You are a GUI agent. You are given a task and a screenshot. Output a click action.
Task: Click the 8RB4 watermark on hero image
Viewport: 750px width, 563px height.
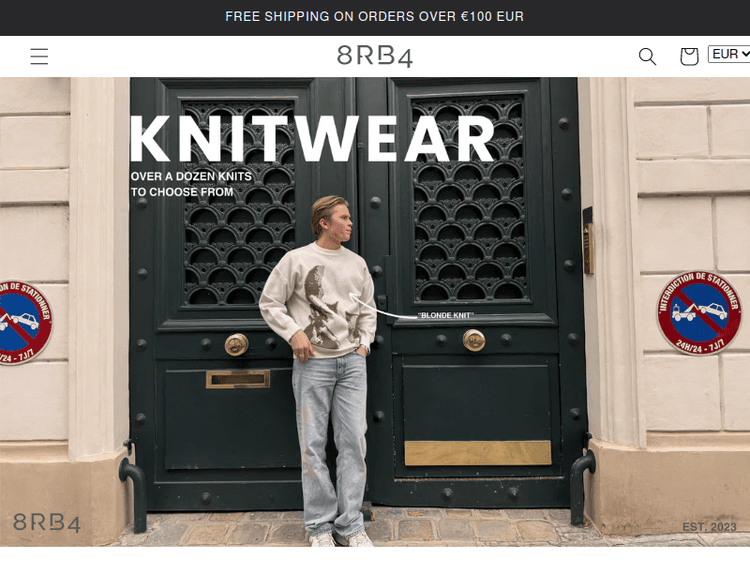click(47, 522)
